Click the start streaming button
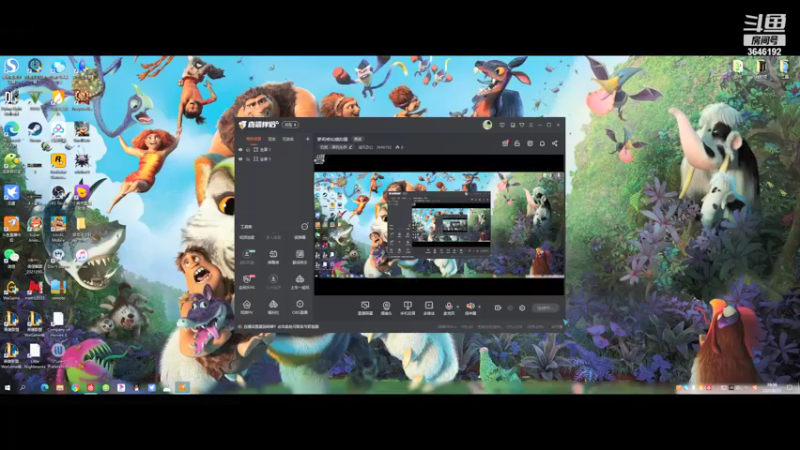 pyautogui.click(x=545, y=308)
